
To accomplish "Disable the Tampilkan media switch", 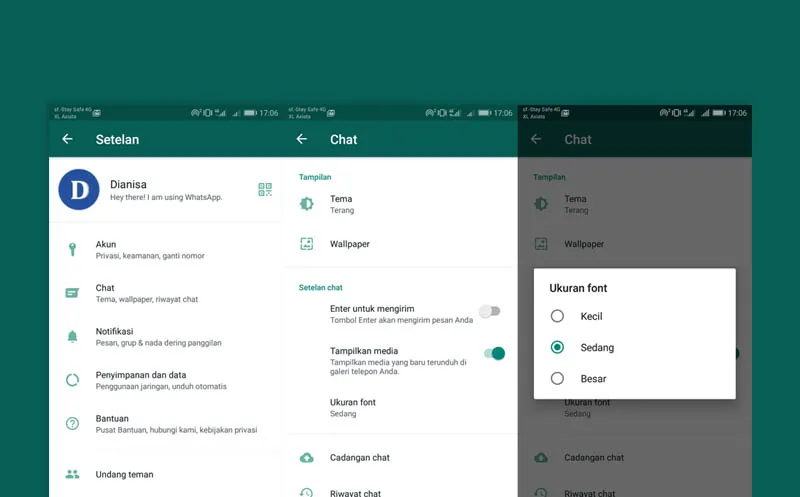I will [494, 353].
